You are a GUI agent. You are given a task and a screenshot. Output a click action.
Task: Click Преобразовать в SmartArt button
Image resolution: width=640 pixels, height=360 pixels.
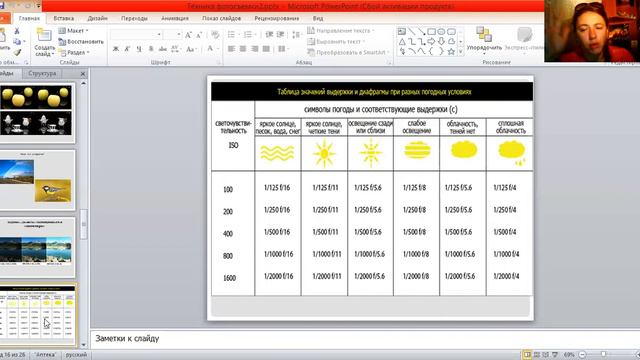point(348,53)
